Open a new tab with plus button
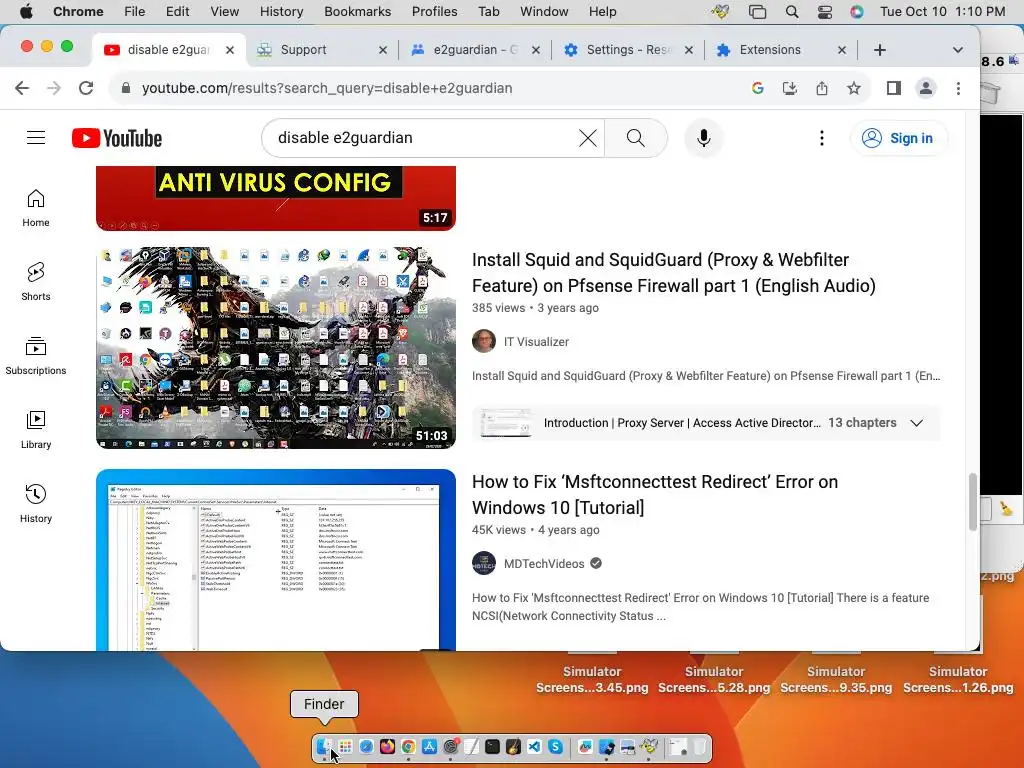Screen dimensions: 1024x768 880,50
